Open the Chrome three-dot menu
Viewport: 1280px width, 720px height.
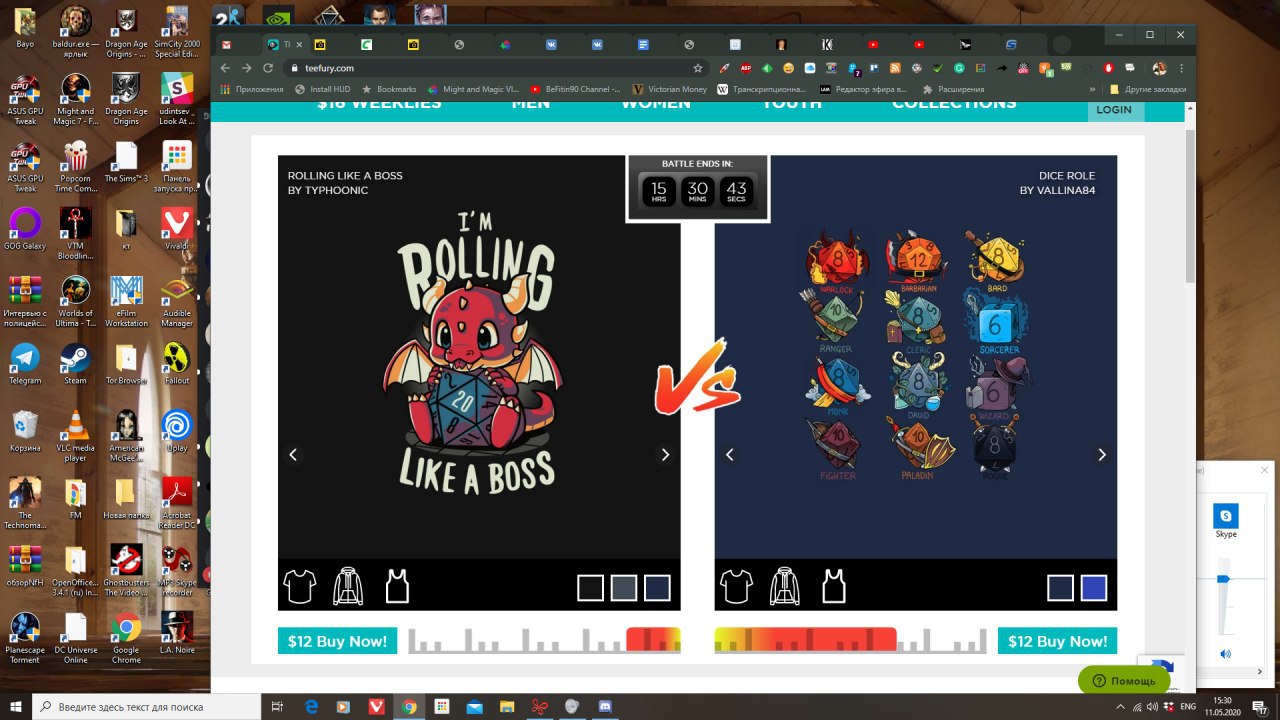click(x=1181, y=68)
